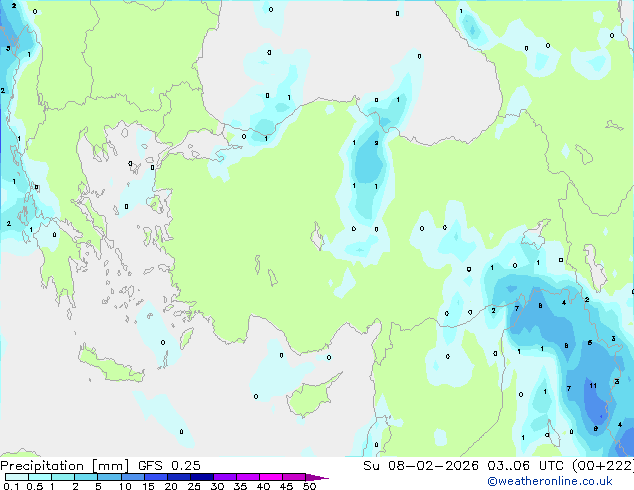Click the 5–10 mm legend color box
Image resolution: width=634 pixels, height=490 pixels.
(x=109, y=477)
